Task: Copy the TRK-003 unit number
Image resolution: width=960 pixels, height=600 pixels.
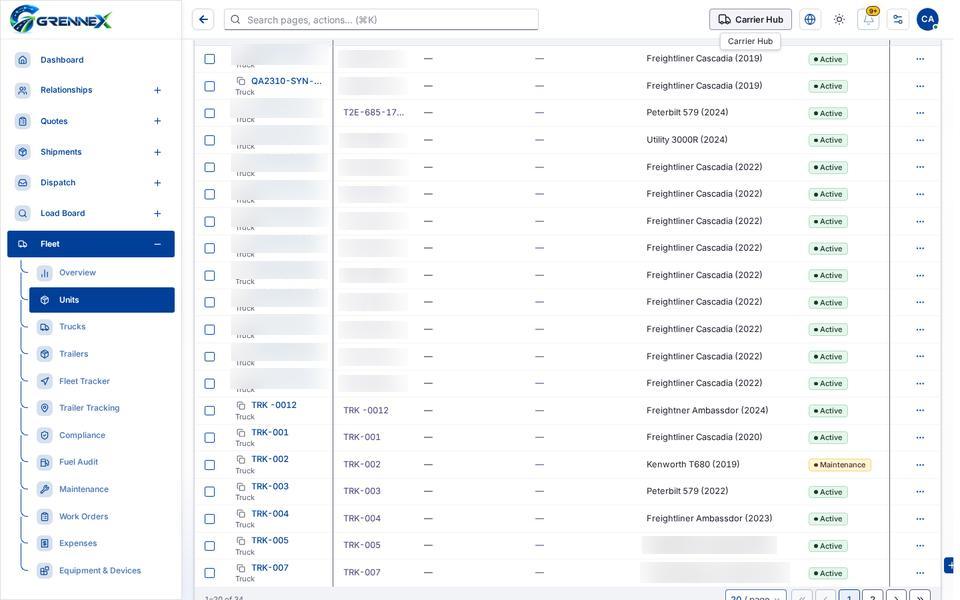Action: pos(241,487)
